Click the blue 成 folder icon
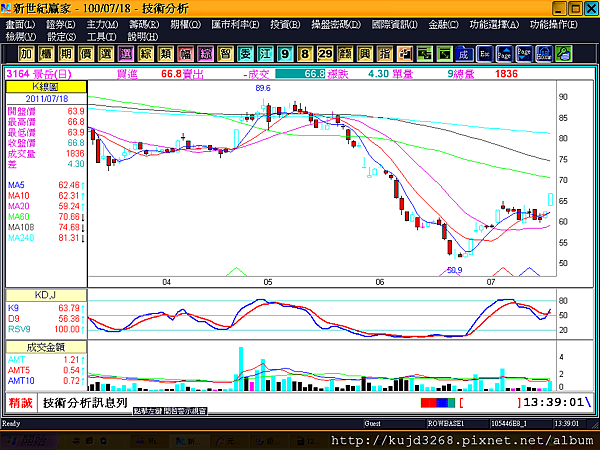Screen dimensions: 600x450 (x=464, y=54)
